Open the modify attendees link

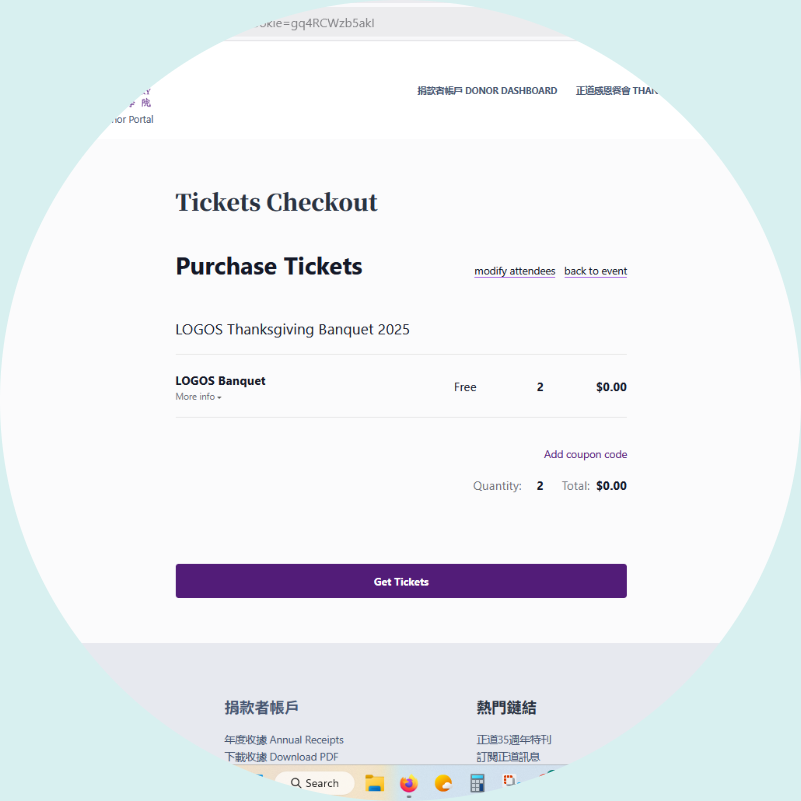[x=514, y=271]
